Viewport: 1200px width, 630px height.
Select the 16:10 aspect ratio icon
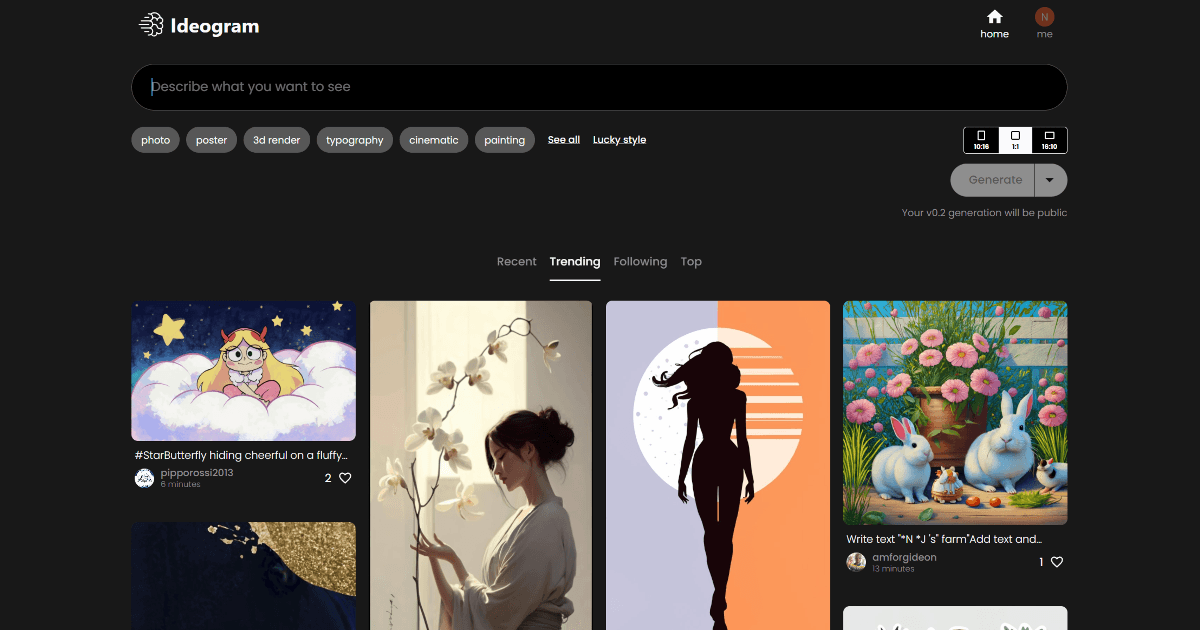(1049, 140)
